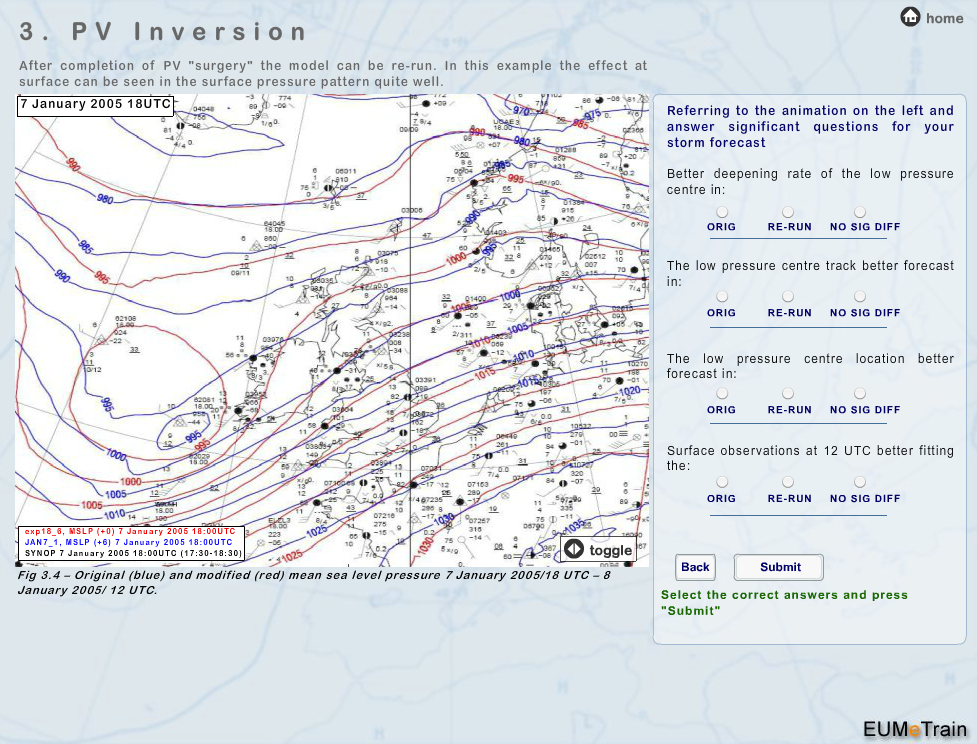Click the home text link
The image size is (977, 744).
pos(944,18)
